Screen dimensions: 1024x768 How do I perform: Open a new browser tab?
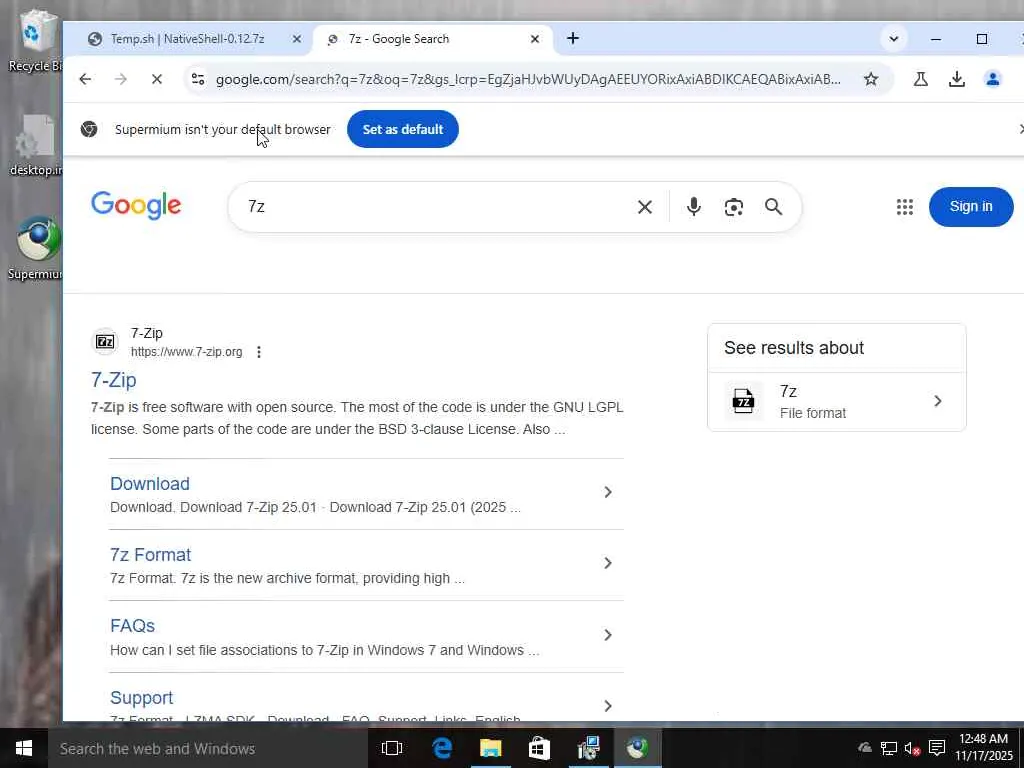pyautogui.click(x=573, y=39)
